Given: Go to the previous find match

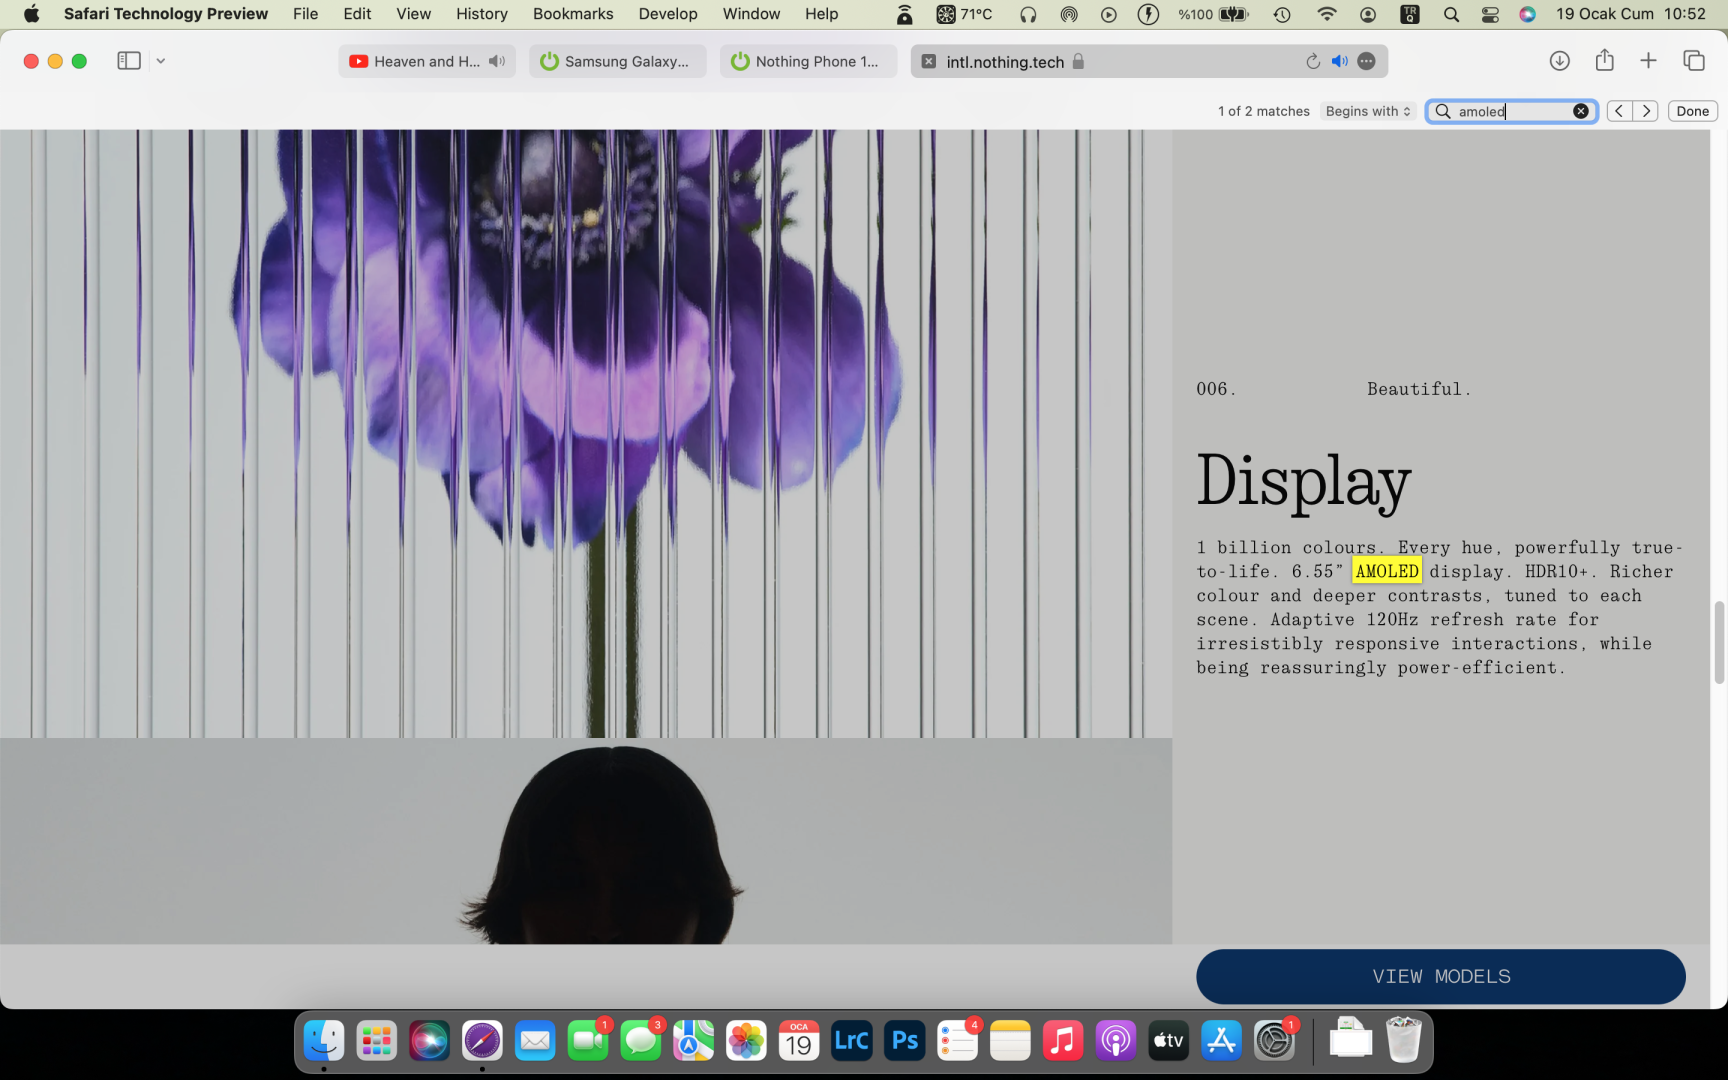Looking at the screenshot, I should click(1619, 111).
